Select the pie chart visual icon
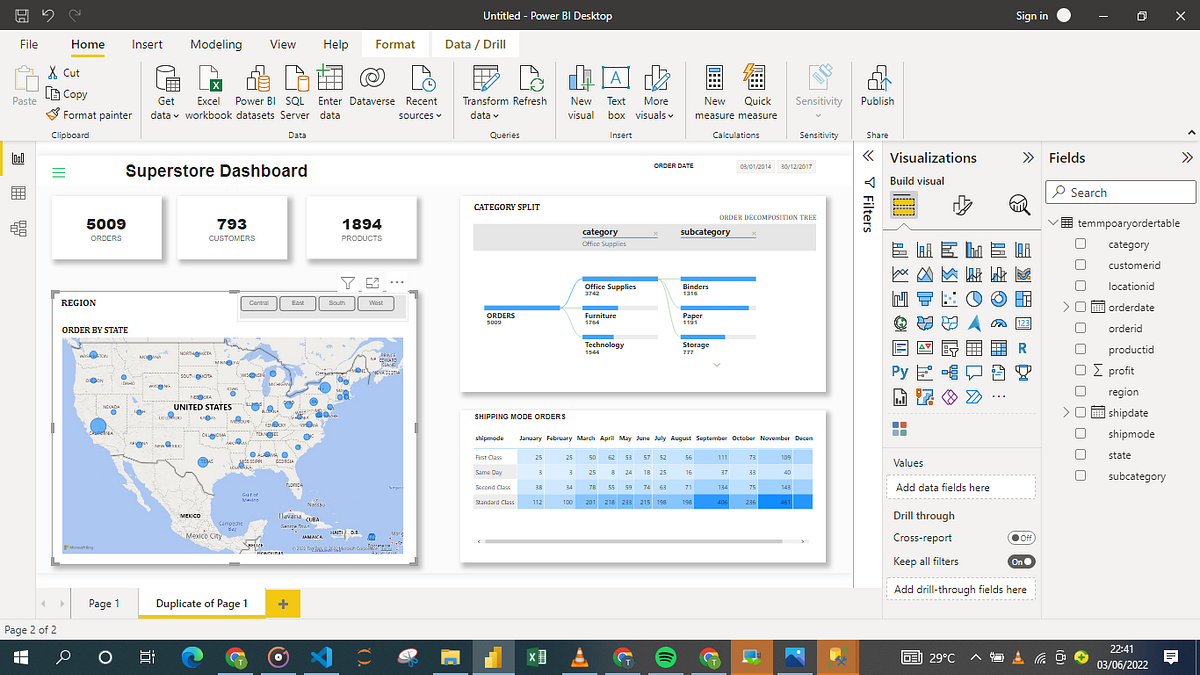 click(972, 297)
